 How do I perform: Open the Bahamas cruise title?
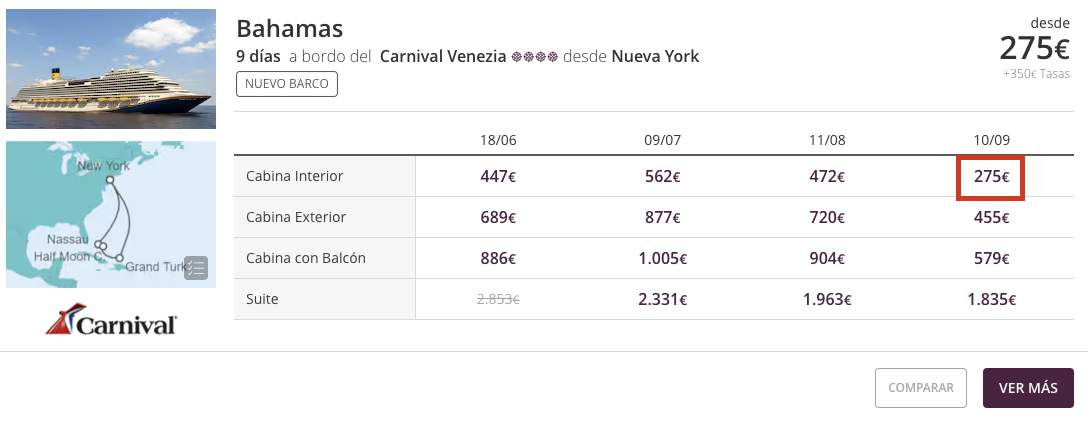(290, 28)
